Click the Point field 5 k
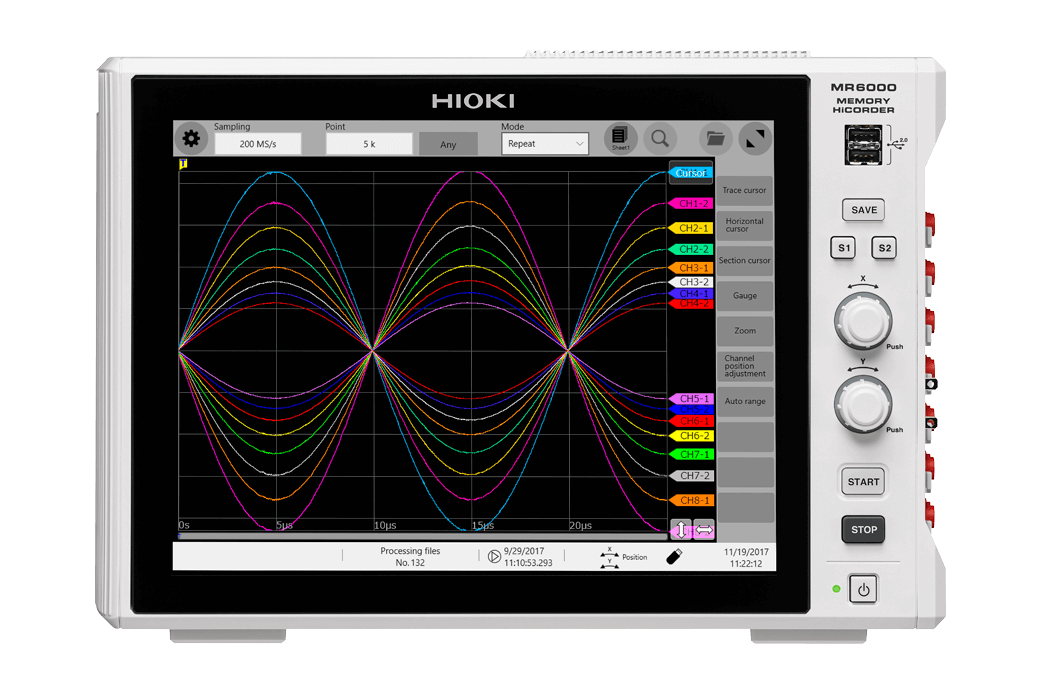This screenshot has width=1040, height=694. click(369, 143)
